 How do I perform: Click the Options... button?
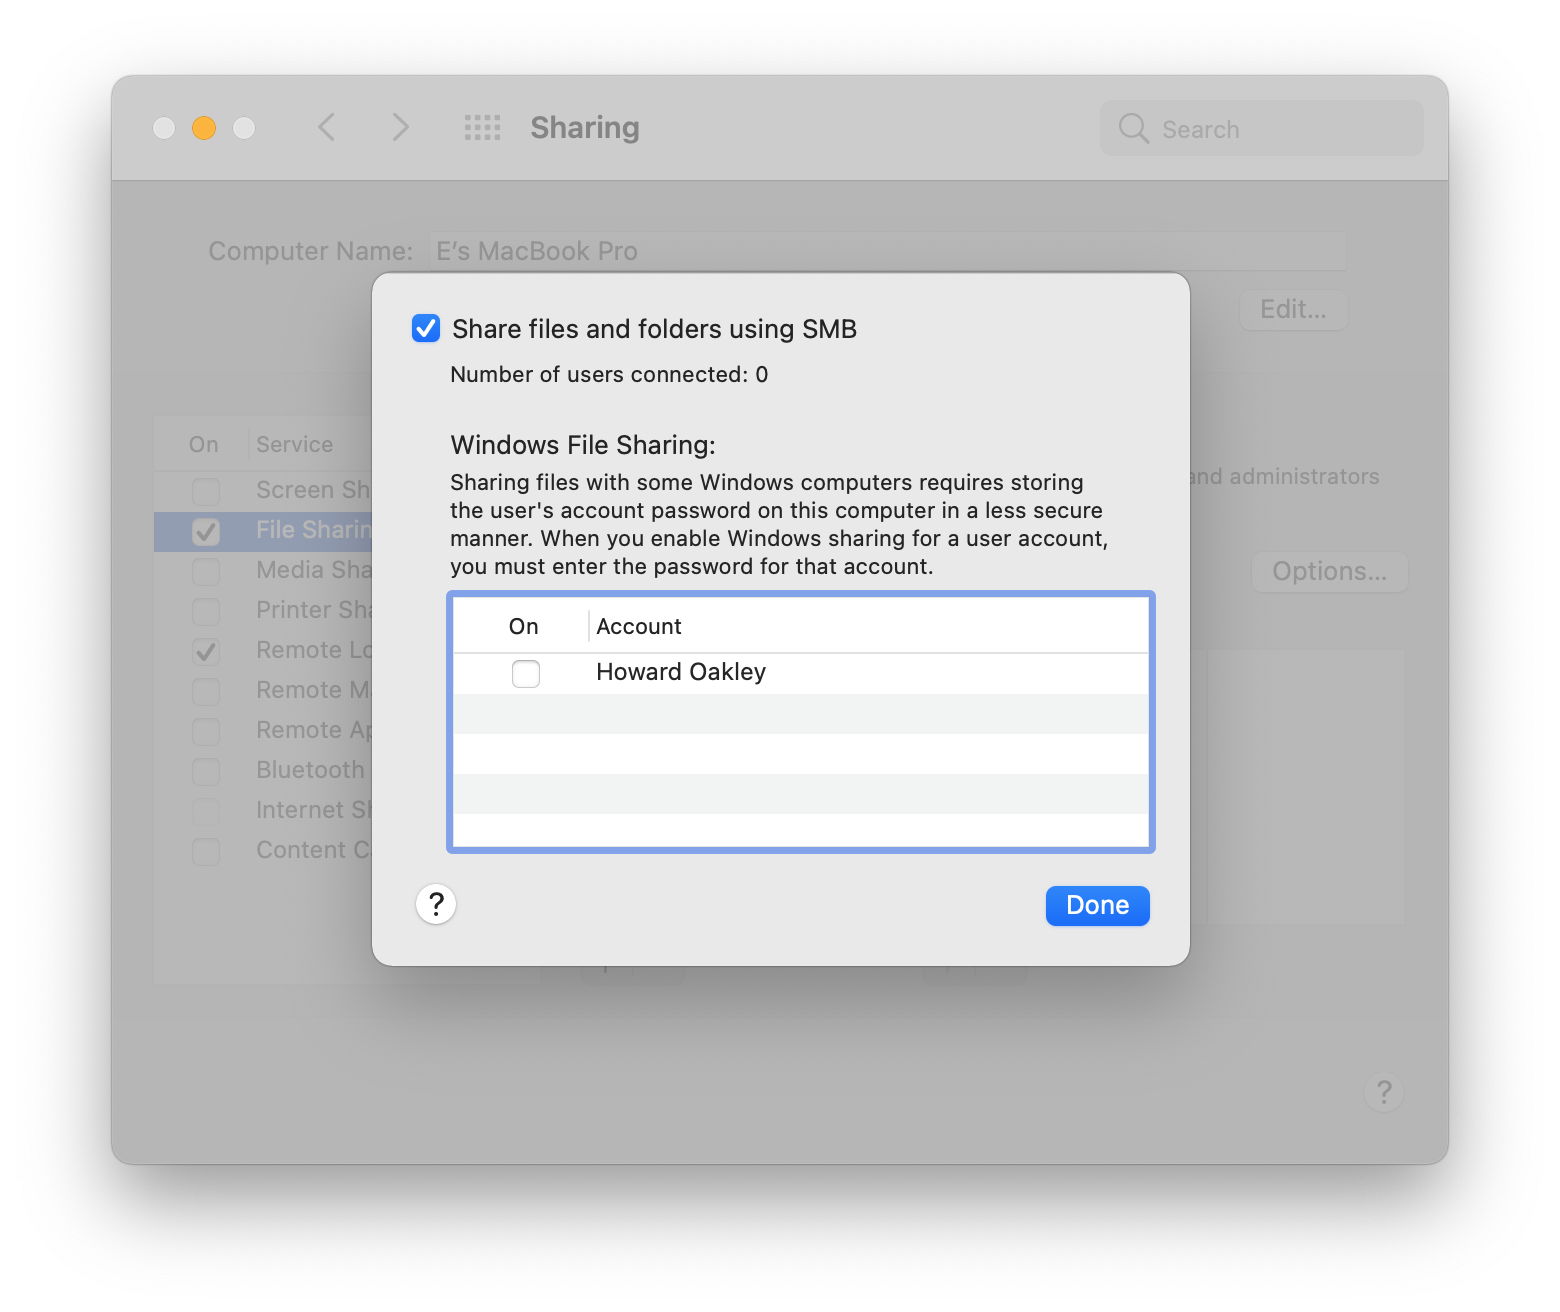tap(1329, 572)
